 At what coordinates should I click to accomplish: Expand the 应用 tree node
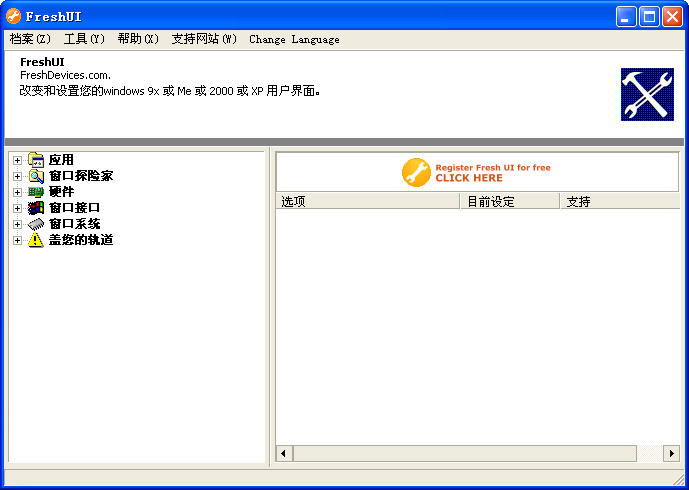tap(17, 160)
